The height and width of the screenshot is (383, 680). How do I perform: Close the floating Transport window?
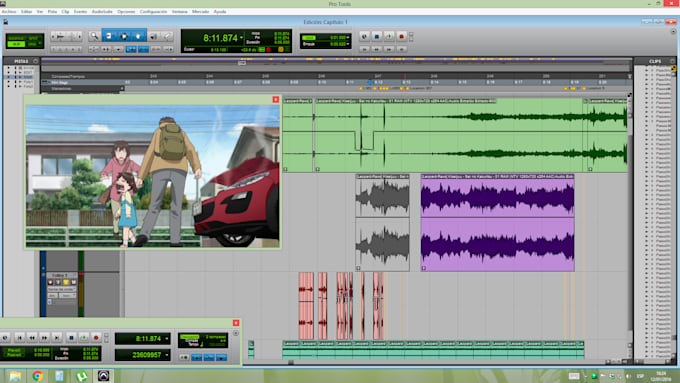(x=236, y=323)
